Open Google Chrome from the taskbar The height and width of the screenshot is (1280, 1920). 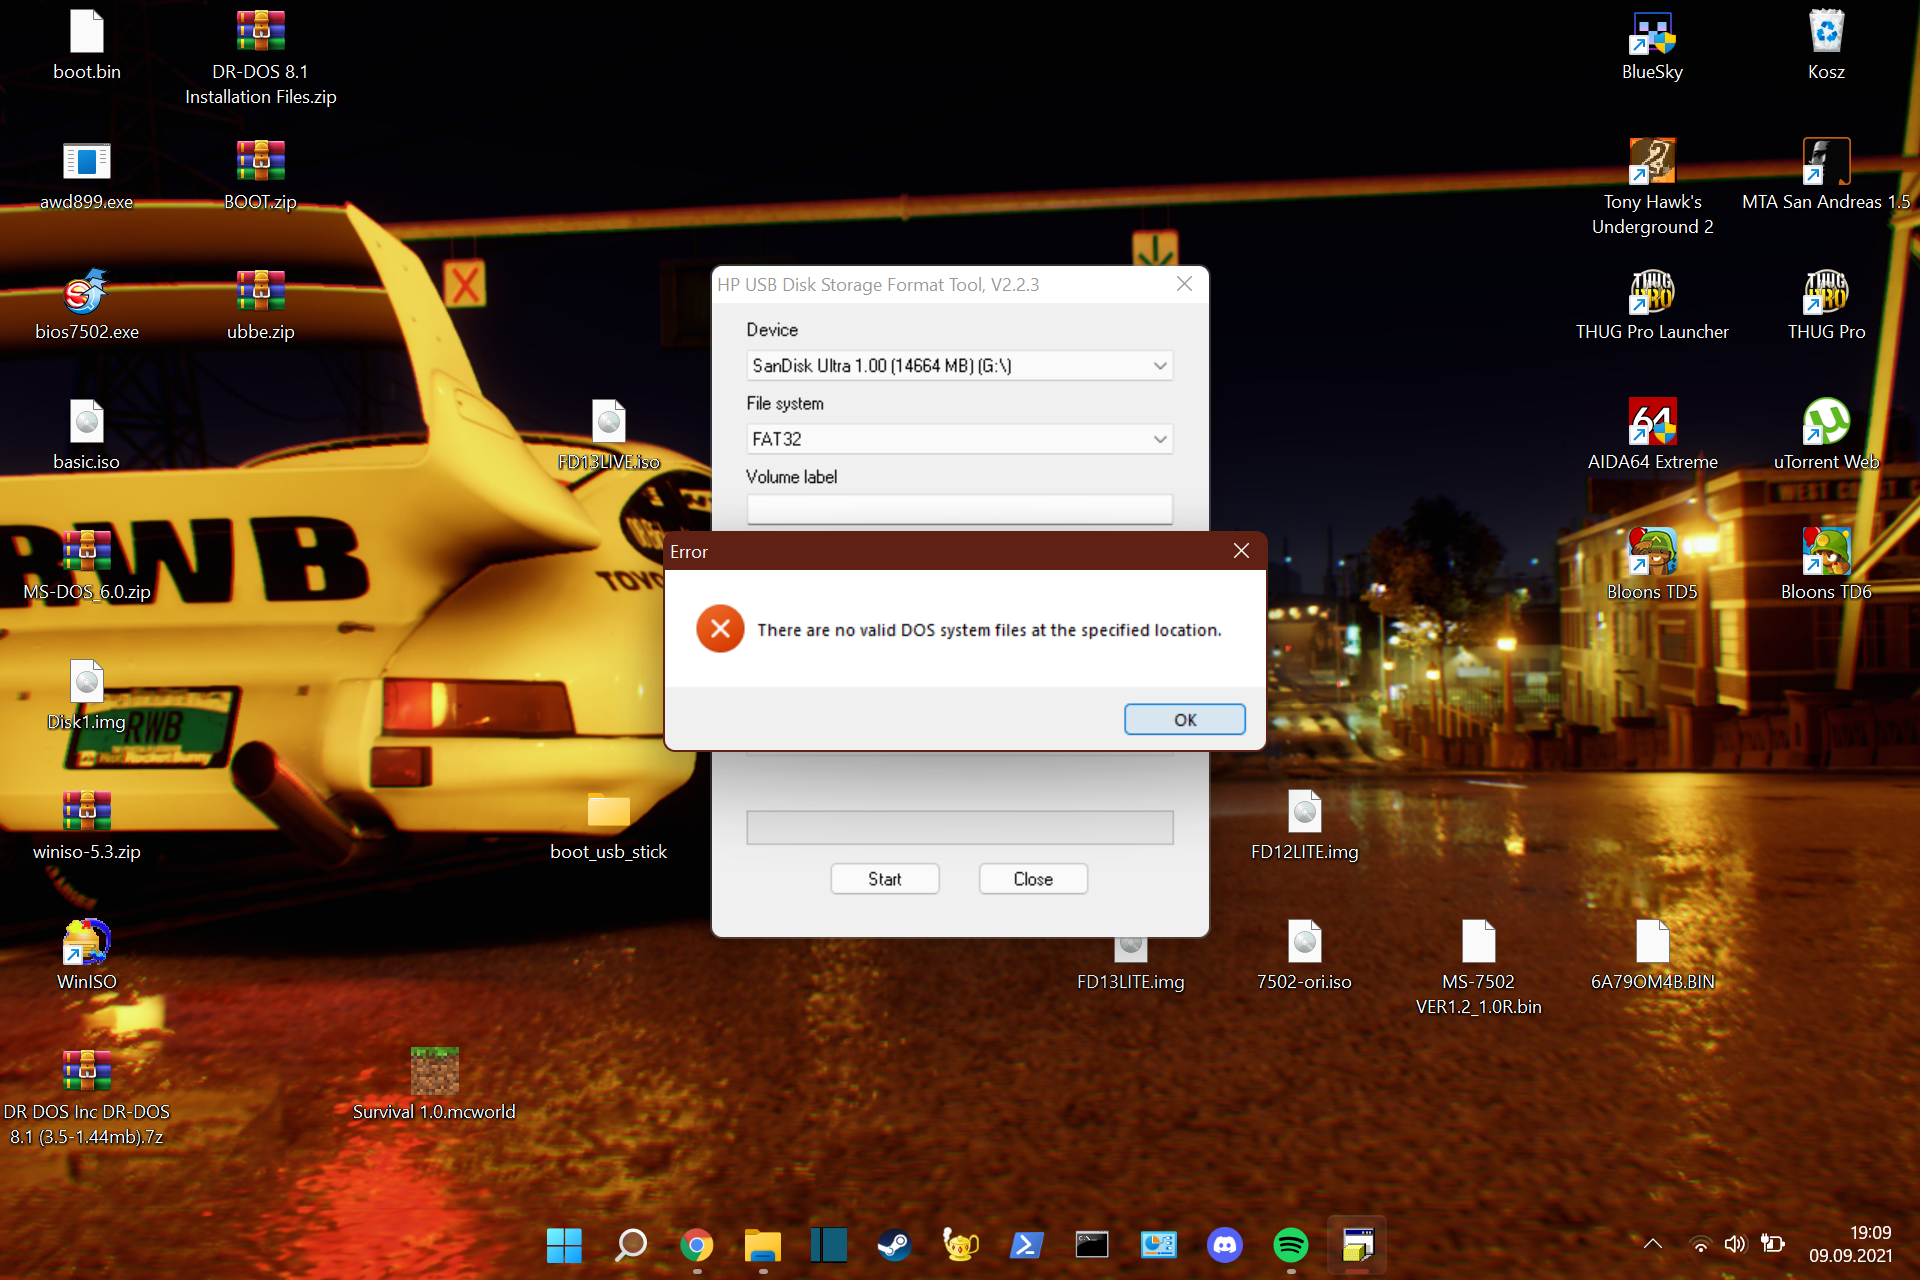pyautogui.click(x=697, y=1245)
